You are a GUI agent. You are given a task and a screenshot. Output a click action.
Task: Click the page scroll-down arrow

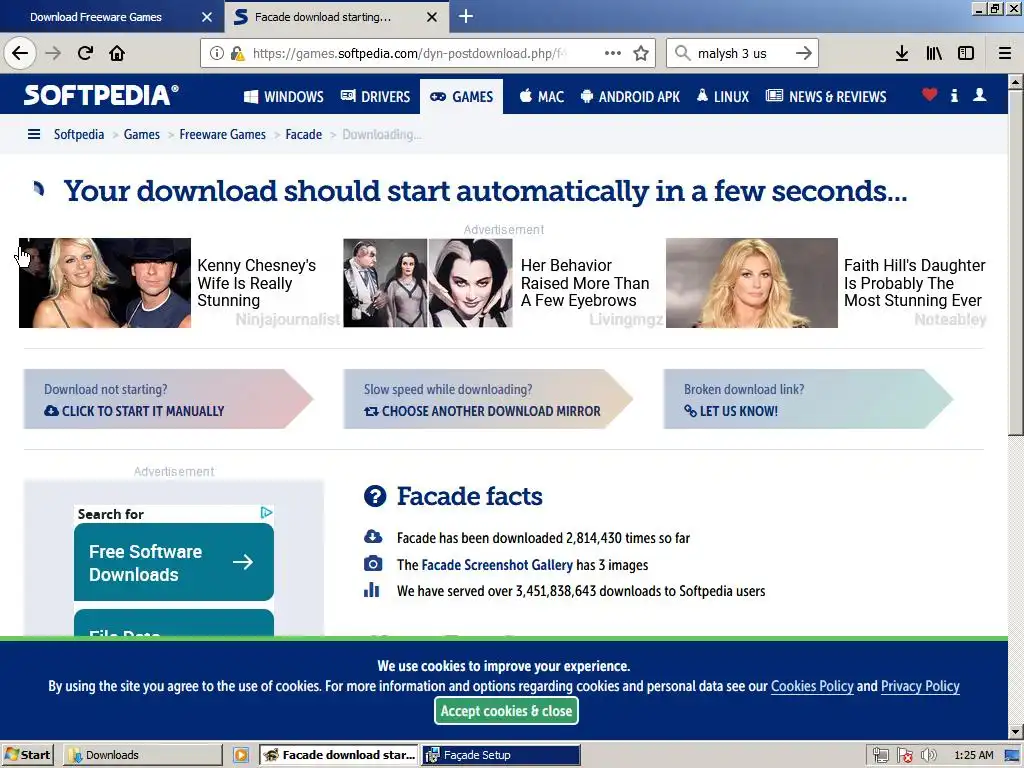pos(1015,731)
